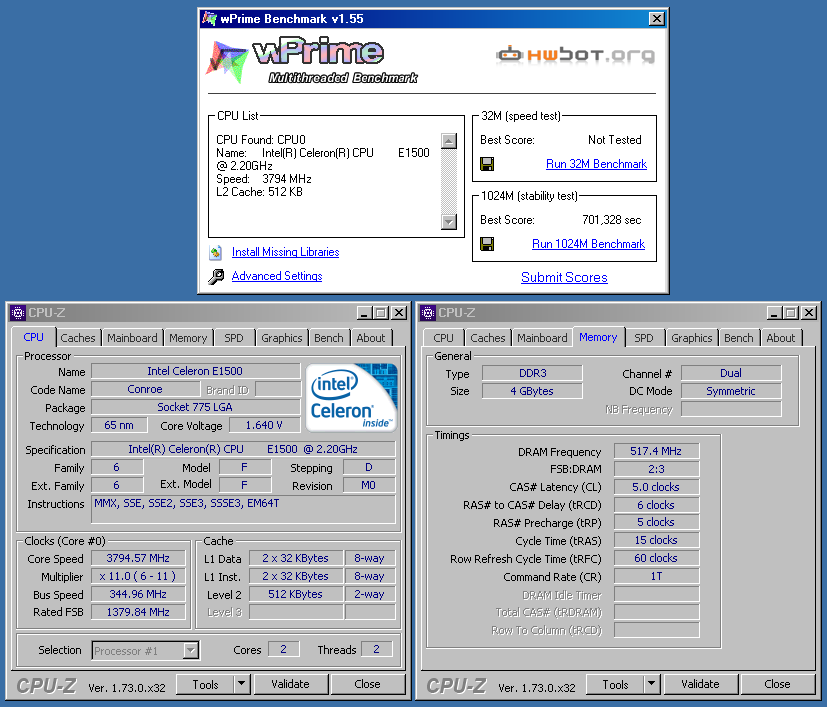
Task: Click the 32M benchmark save floppy icon
Action: pyautogui.click(x=487, y=164)
